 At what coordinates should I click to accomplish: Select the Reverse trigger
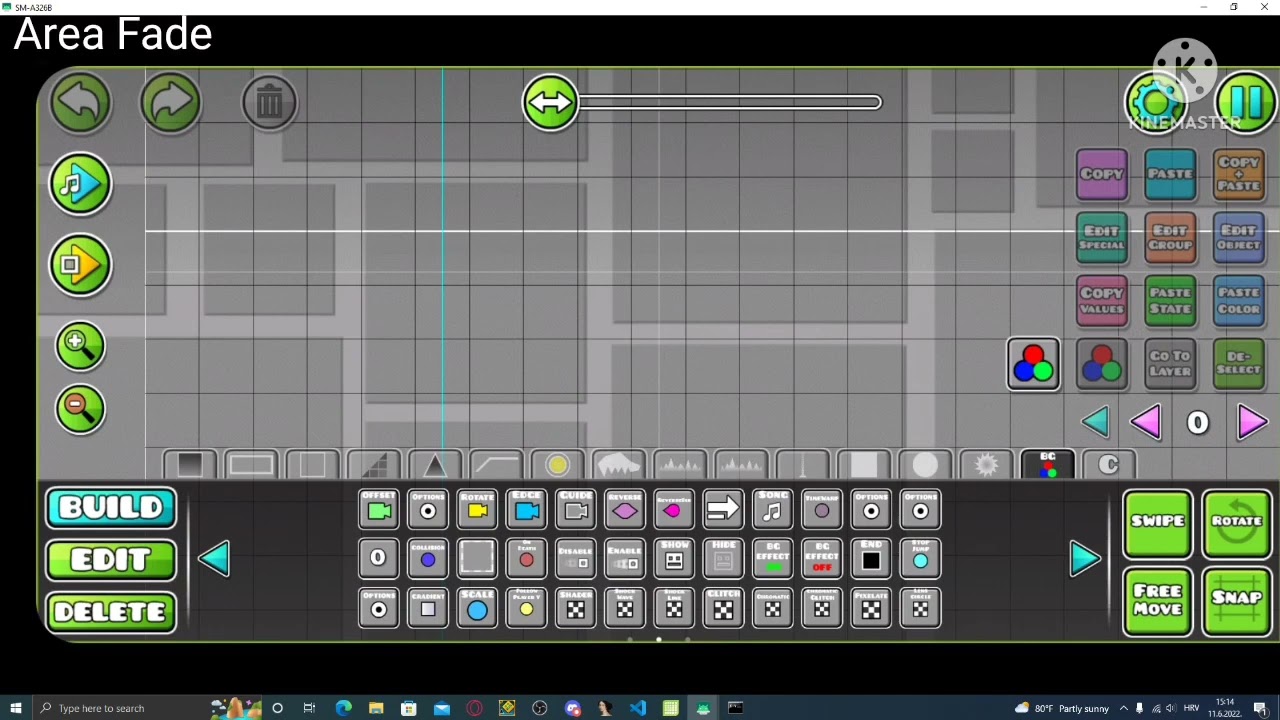click(x=624, y=510)
